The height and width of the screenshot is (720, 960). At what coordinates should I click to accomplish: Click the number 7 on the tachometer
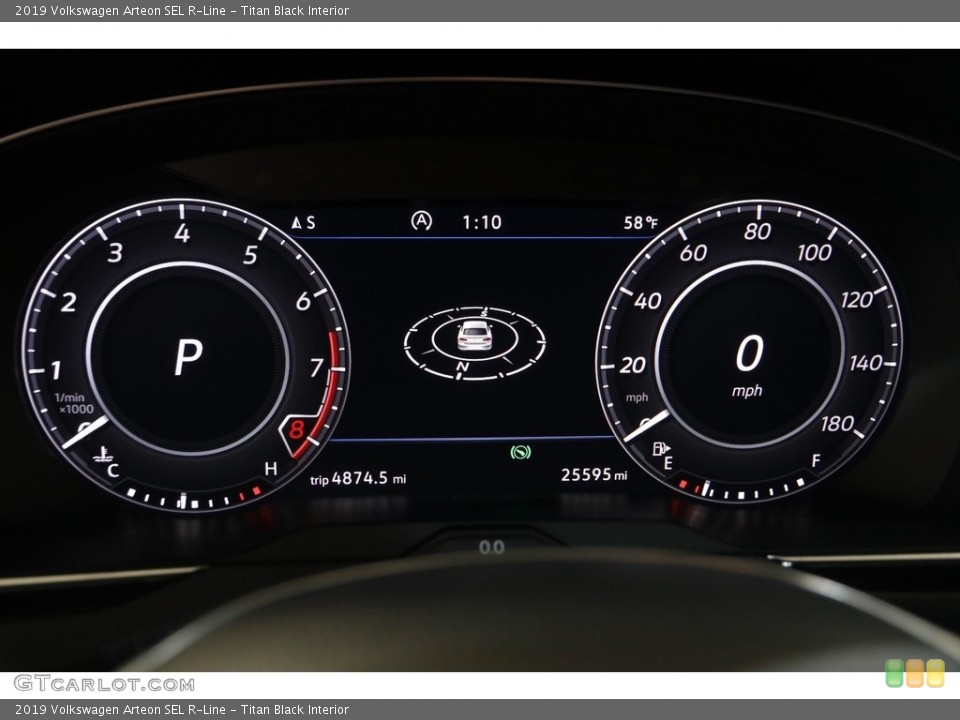click(317, 367)
